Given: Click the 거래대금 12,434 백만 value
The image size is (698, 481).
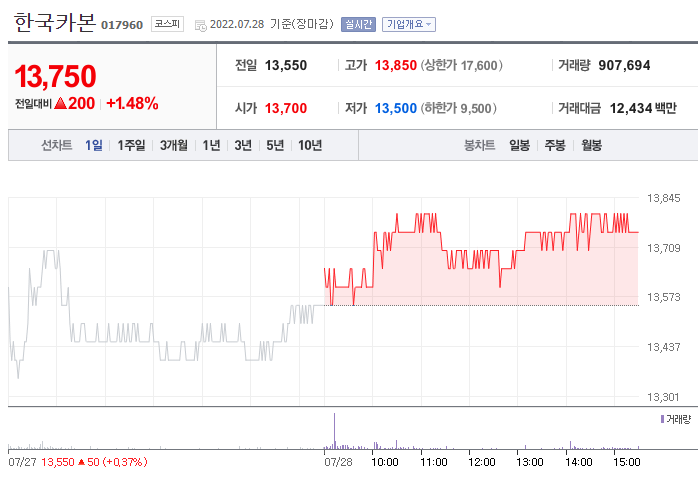Looking at the screenshot, I should coord(643,108).
